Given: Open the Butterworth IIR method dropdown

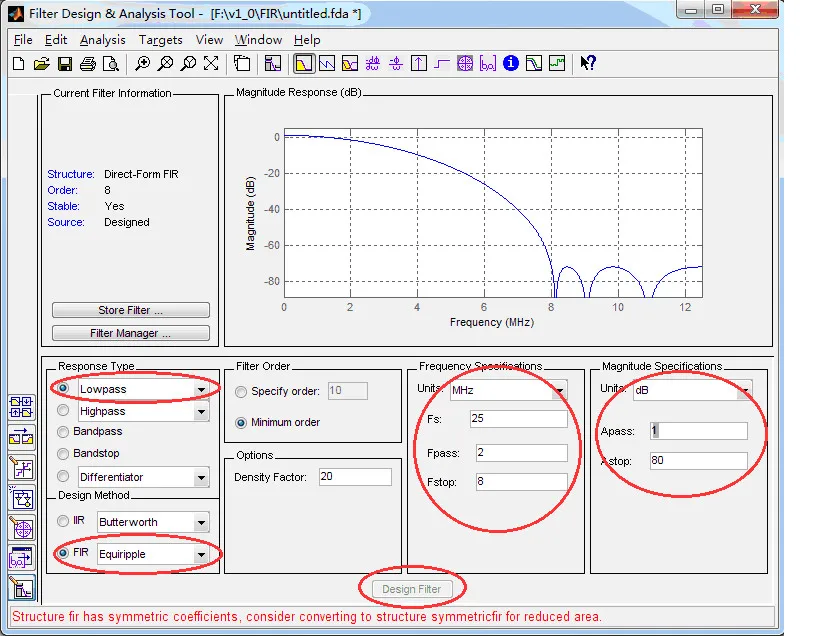Looking at the screenshot, I should tap(201, 523).
